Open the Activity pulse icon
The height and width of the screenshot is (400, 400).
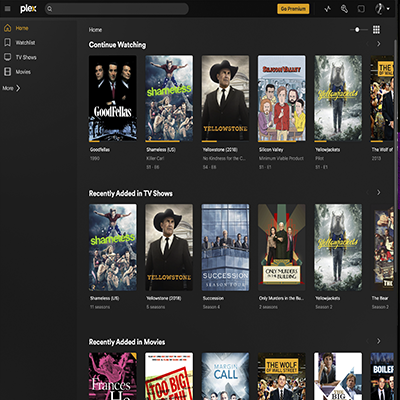pos(328,9)
